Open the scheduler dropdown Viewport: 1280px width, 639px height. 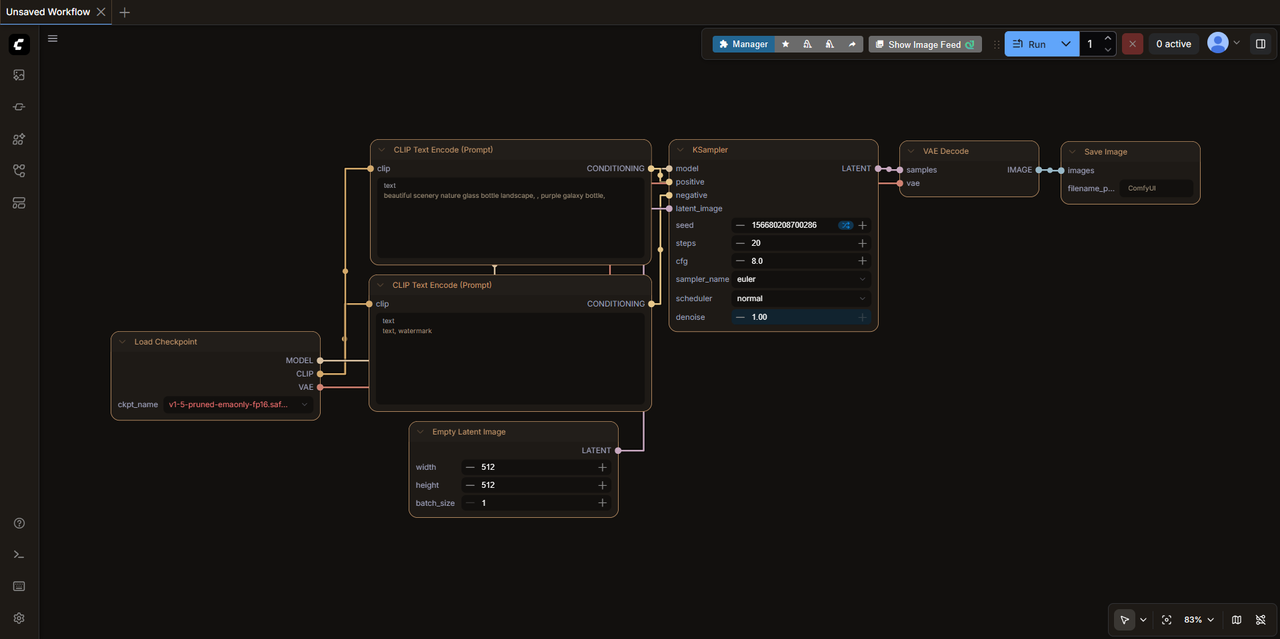[x=801, y=298]
